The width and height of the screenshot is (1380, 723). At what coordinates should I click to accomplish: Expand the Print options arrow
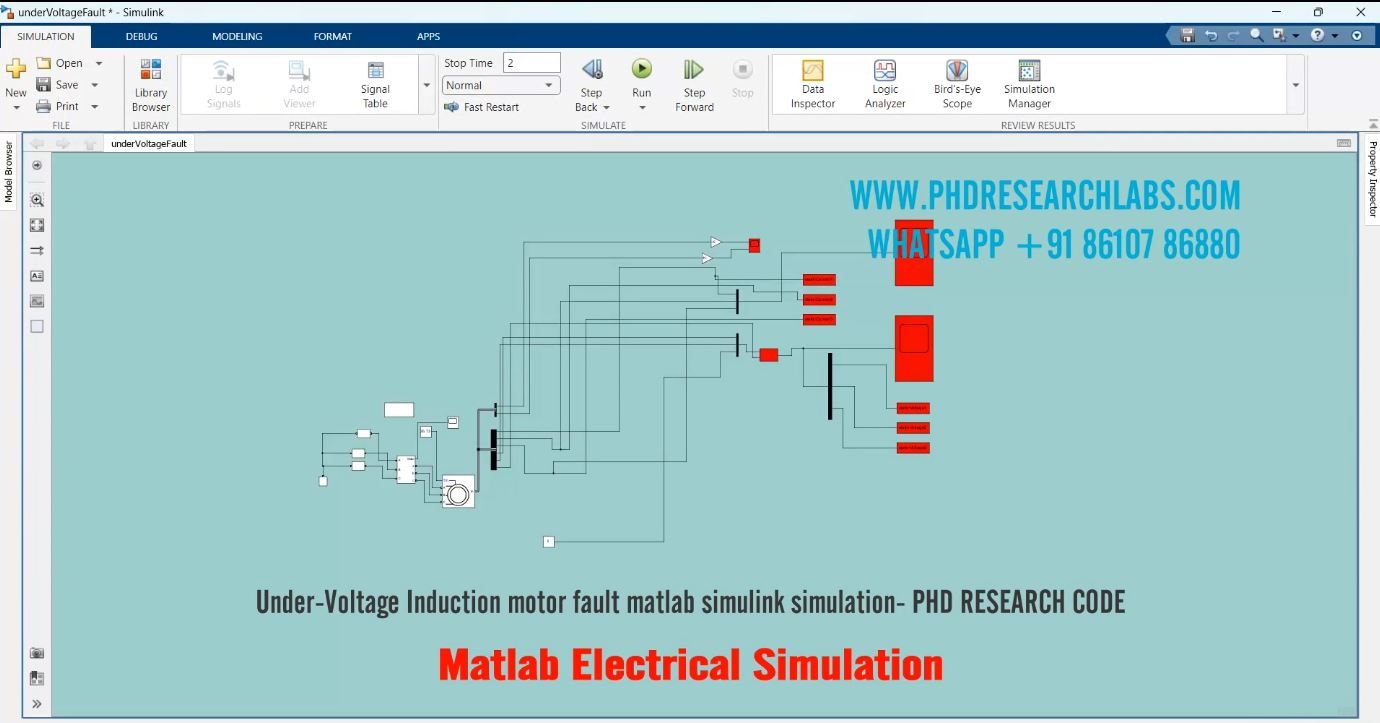(95, 106)
